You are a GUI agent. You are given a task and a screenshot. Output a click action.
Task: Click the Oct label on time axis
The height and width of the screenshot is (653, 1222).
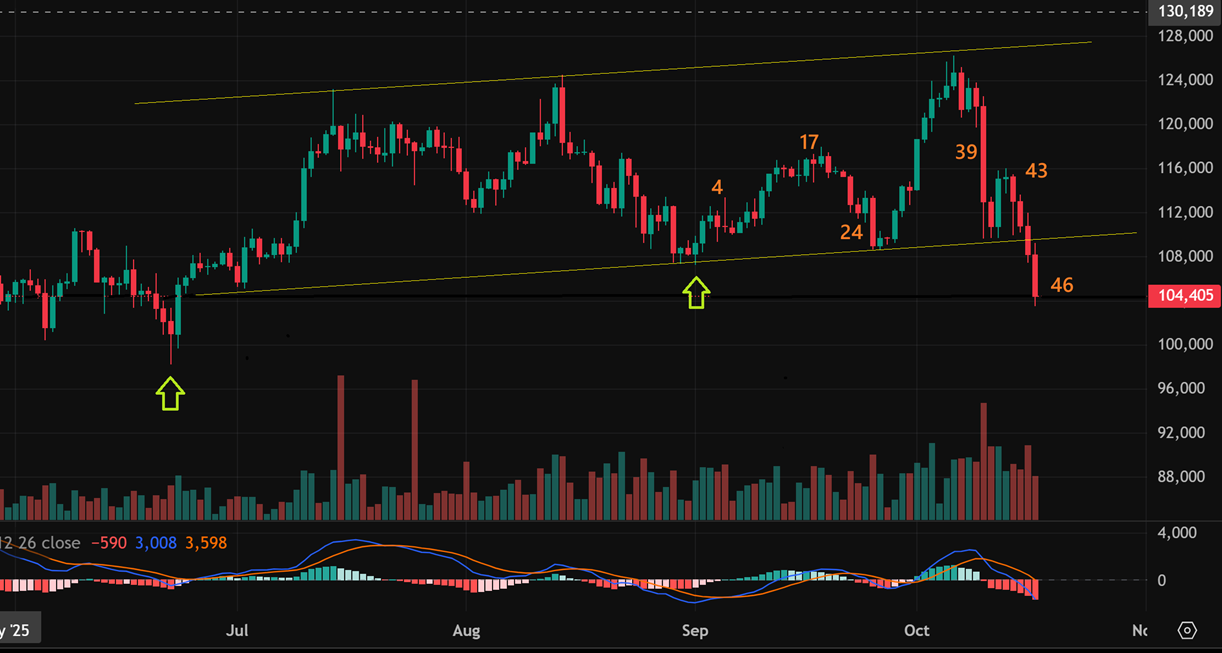tap(917, 631)
